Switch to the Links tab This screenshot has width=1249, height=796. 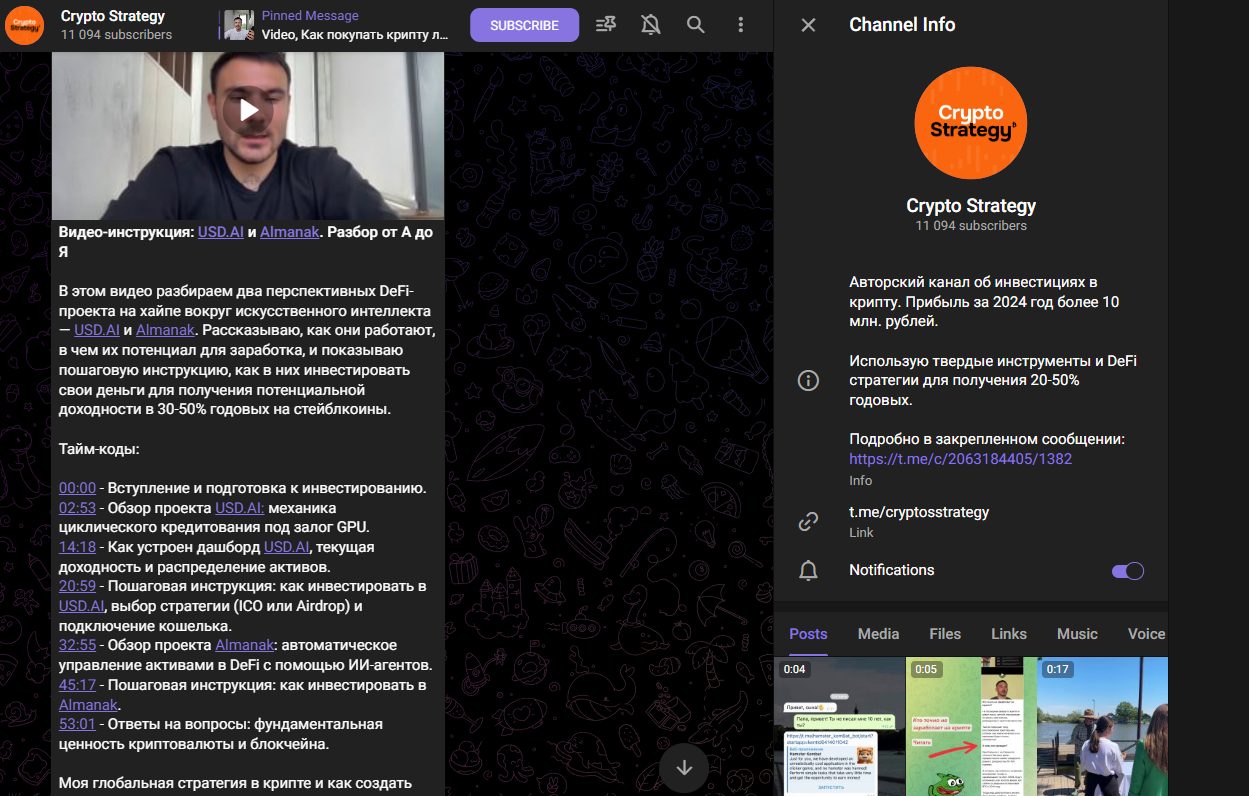tap(1009, 634)
